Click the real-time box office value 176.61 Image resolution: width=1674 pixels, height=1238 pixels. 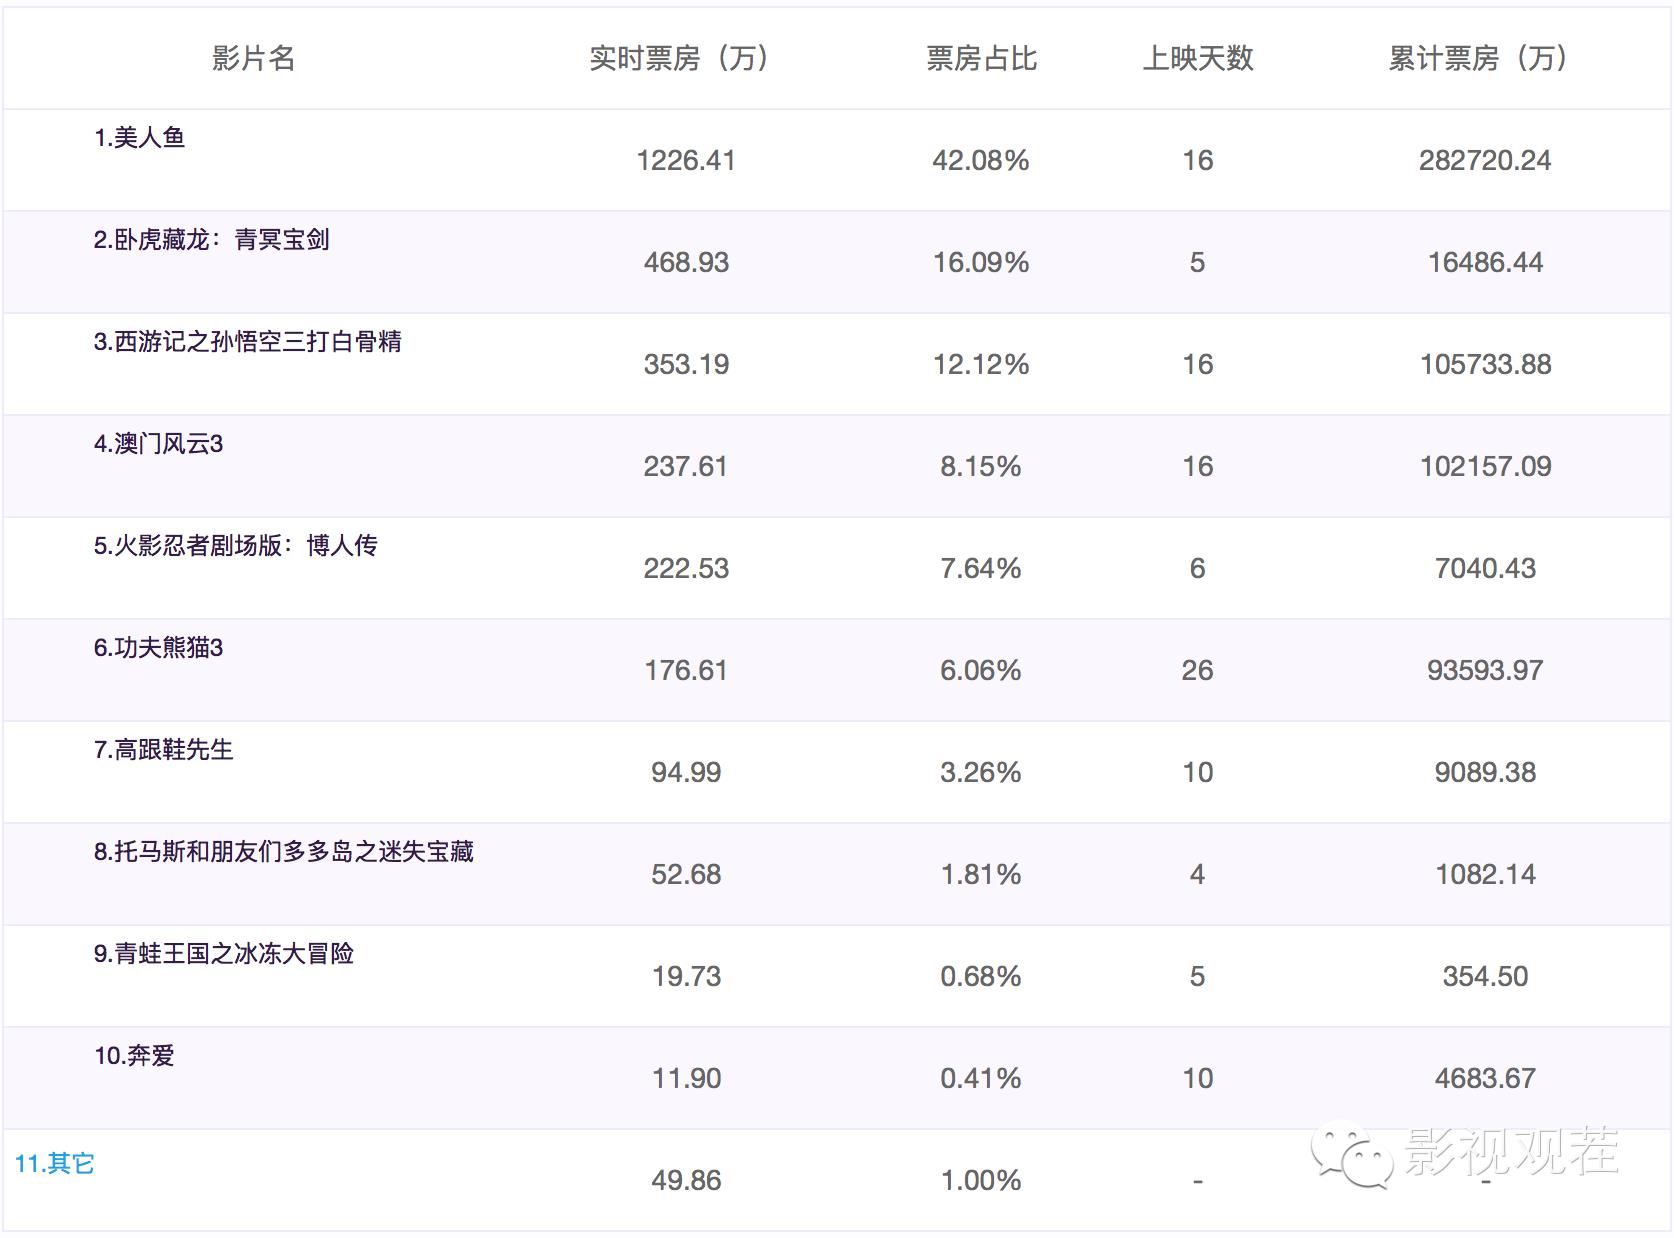[x=686, y=671]
